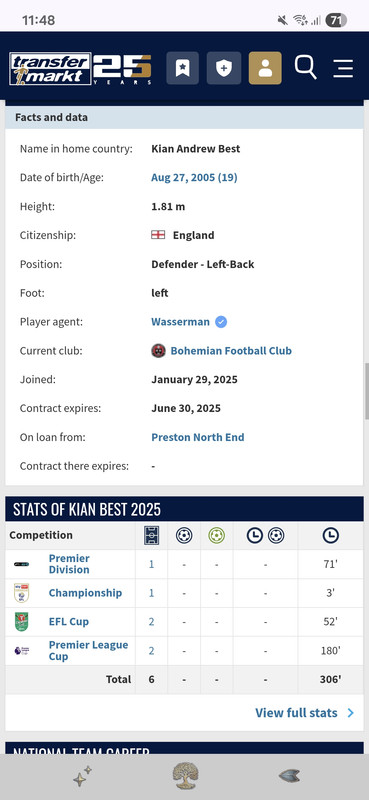Open Wasserman player agent link
Image resolution: width=369 pixels, height=800 pixels.
(x=180, y=322)
